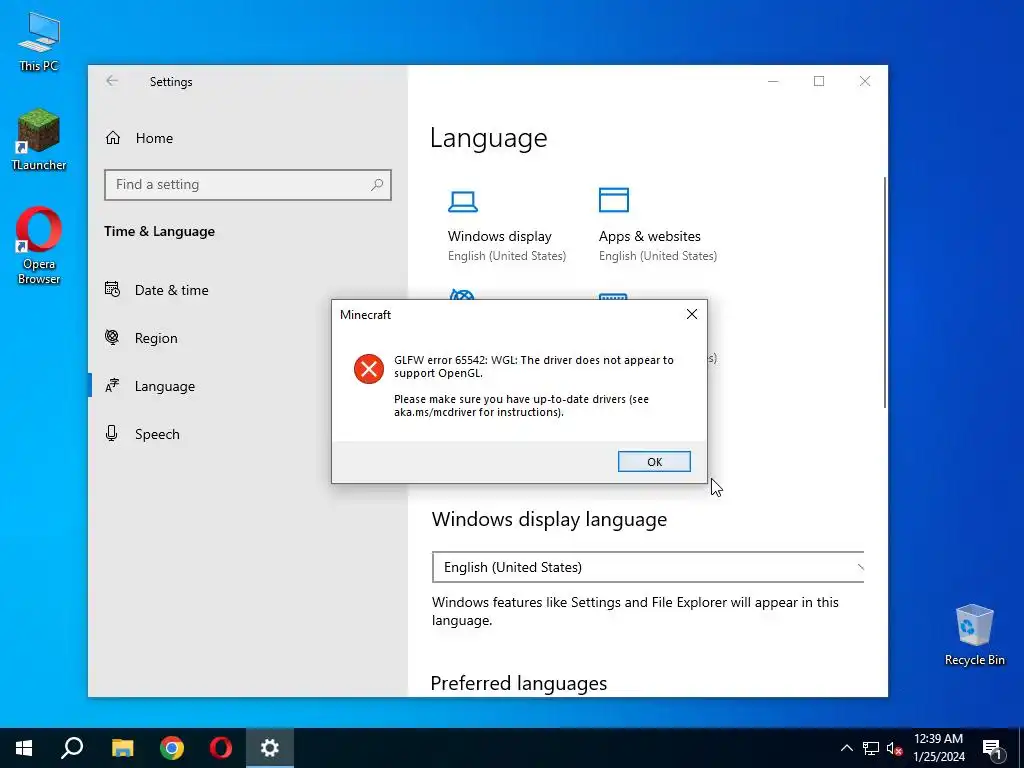Image resolution: width=1024 pixels, height=768 pixels.
Task: Click the Date & time calendar icon
Action: click(112, 289)
